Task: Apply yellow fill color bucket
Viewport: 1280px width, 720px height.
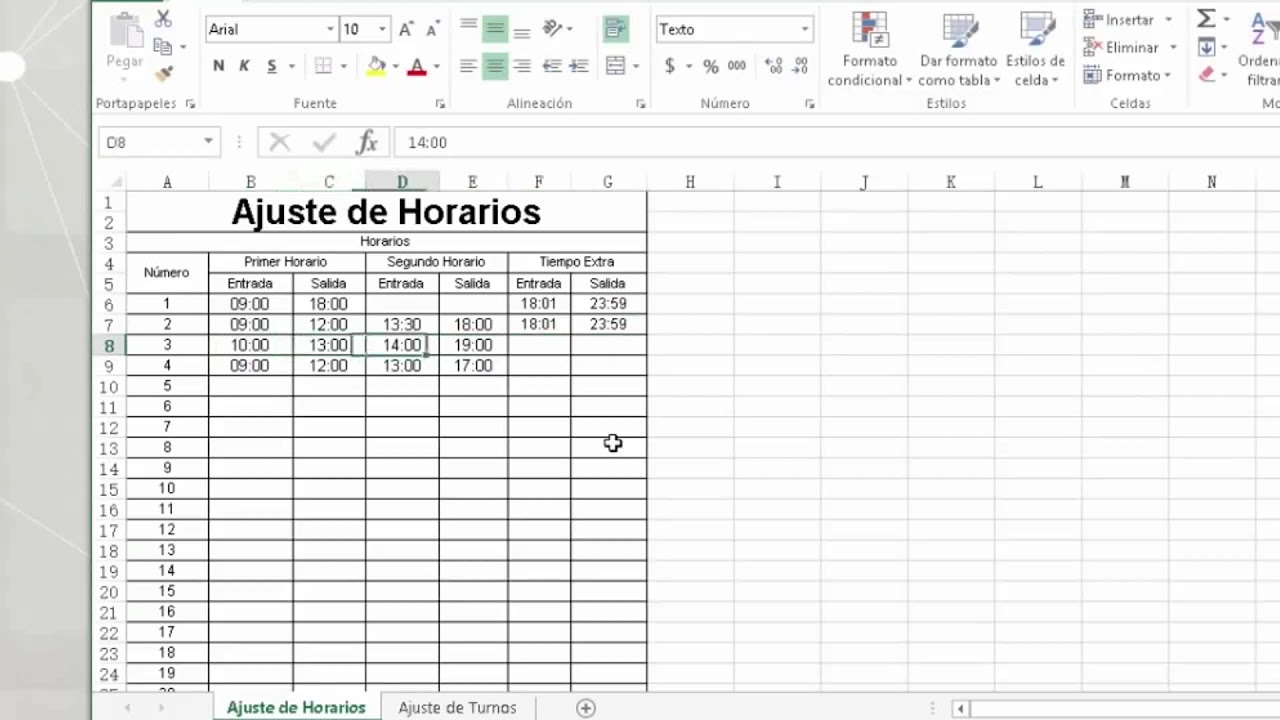Action: pyautogui.click(x=376, y=66)
